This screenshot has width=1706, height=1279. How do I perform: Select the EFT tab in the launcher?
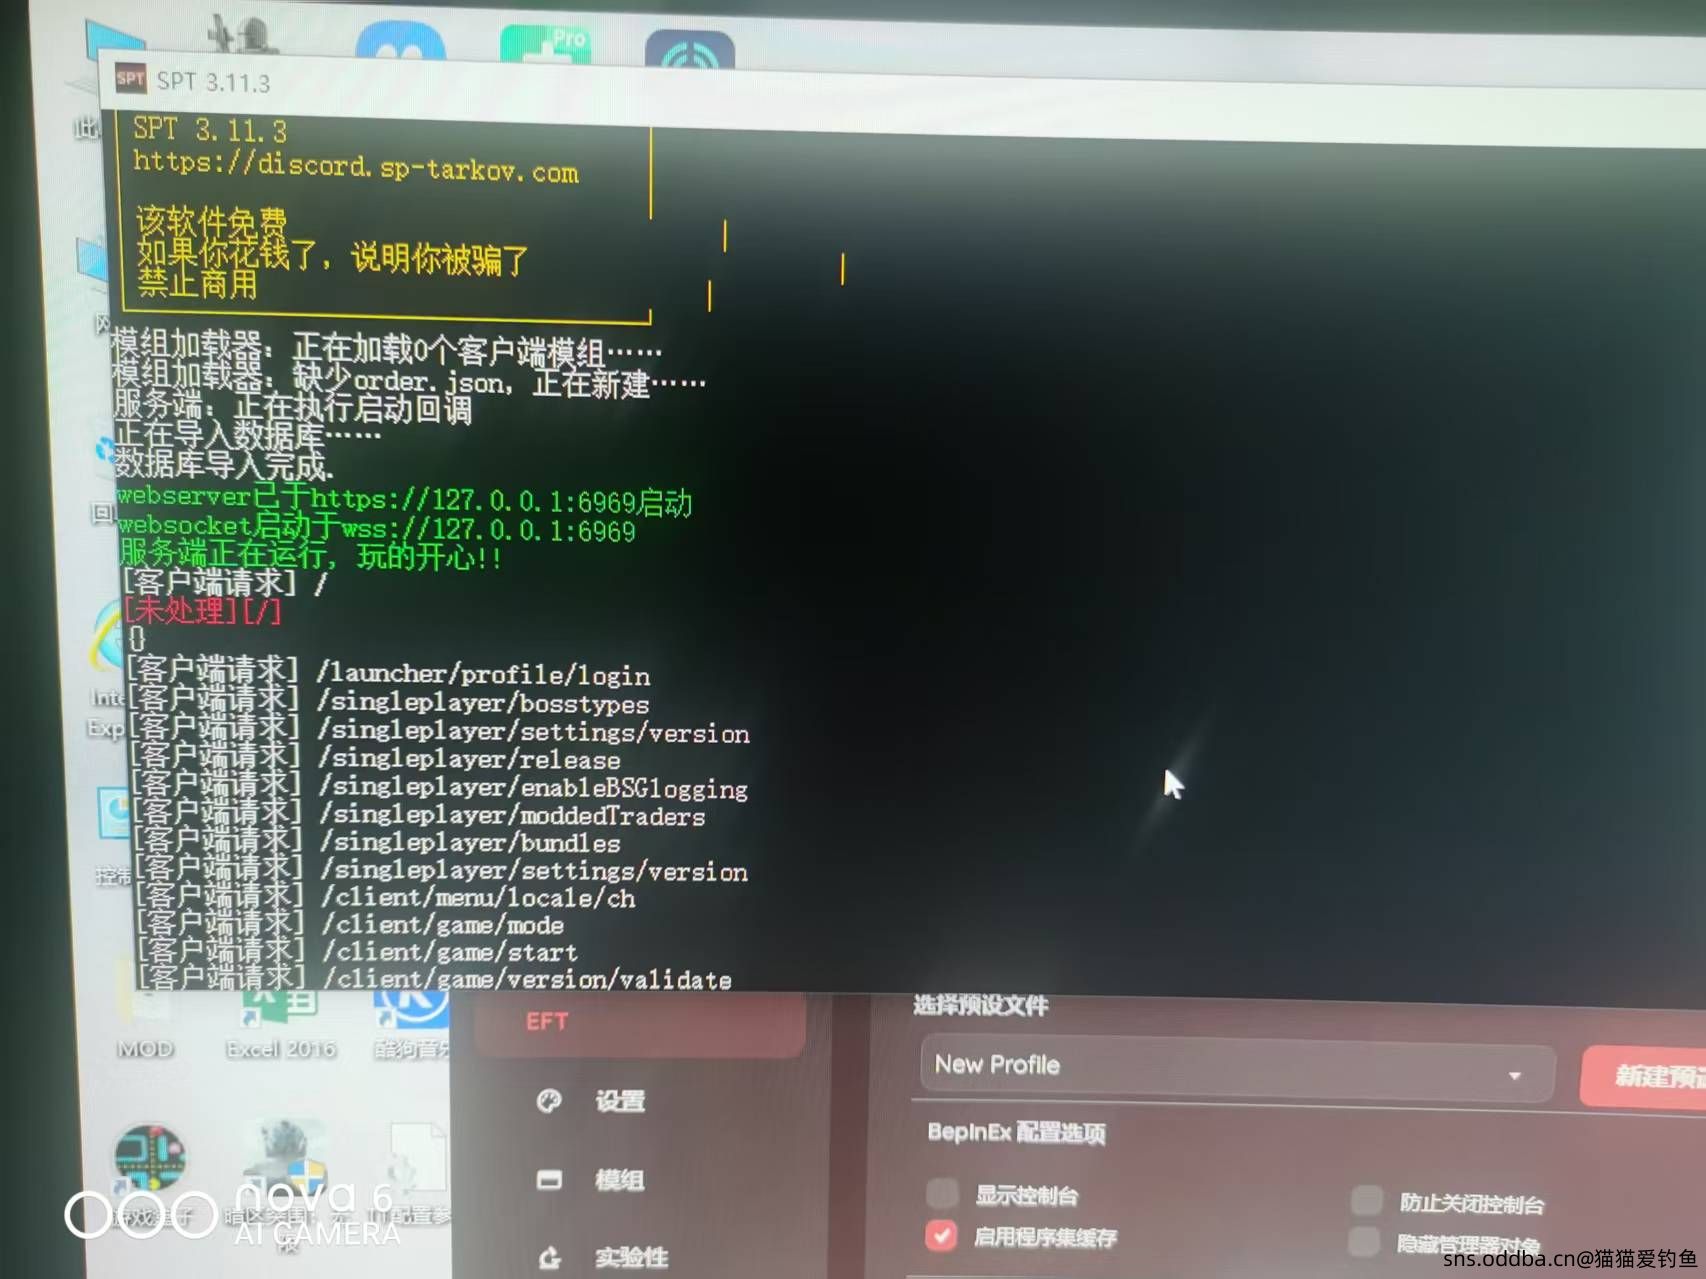point(640,1024)
